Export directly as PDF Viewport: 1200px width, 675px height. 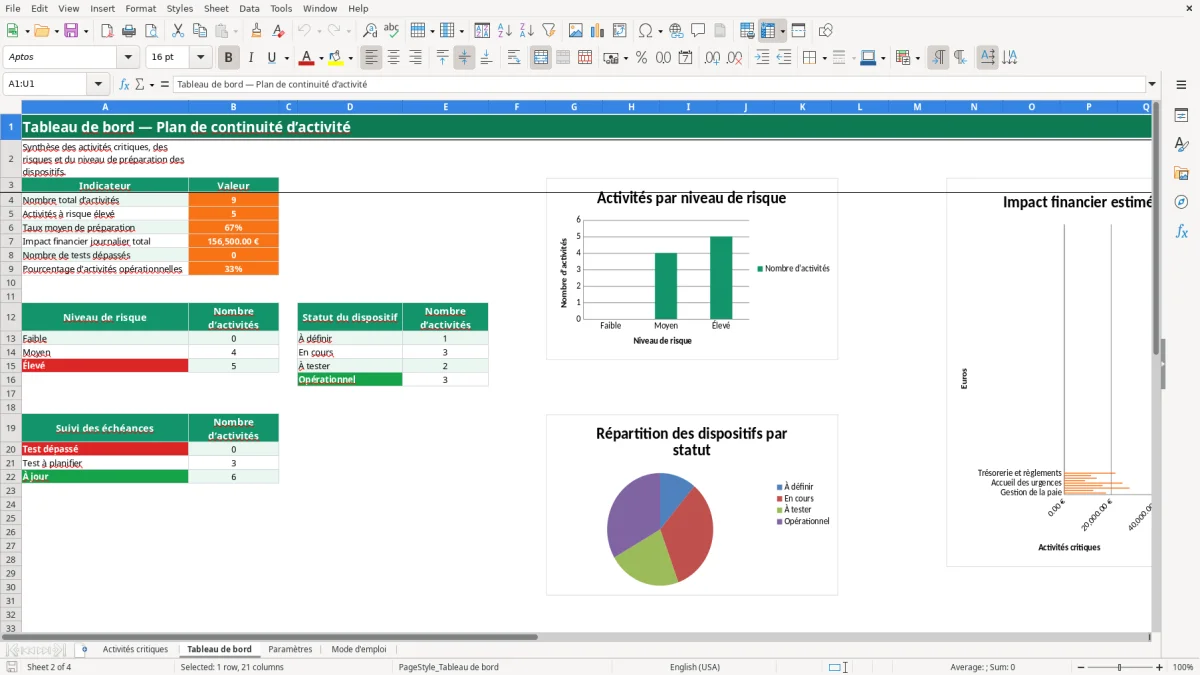pos(107,31)
